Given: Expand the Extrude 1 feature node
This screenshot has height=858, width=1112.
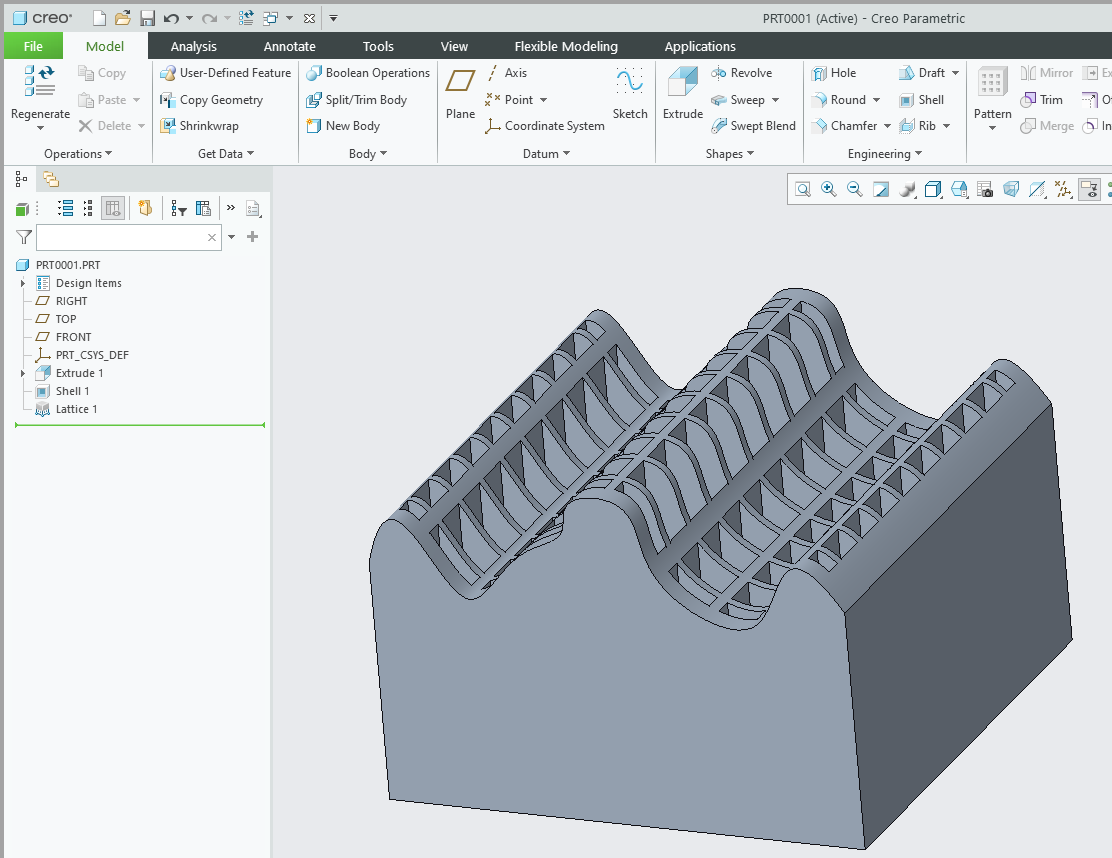Looking at the screenshot, I should click(23, 373).
